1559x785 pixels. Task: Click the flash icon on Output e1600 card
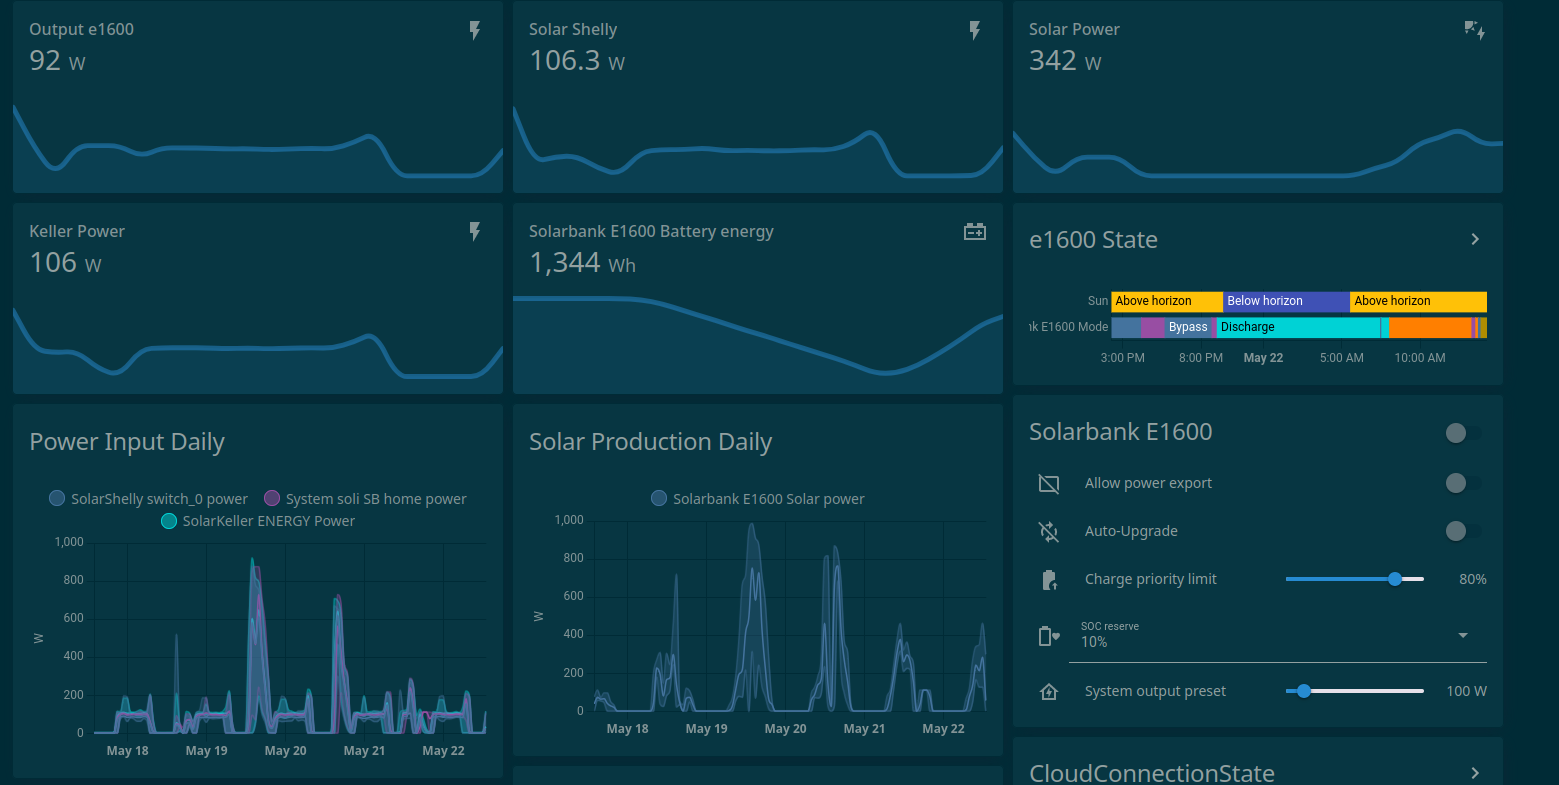(x=475, y=31)
